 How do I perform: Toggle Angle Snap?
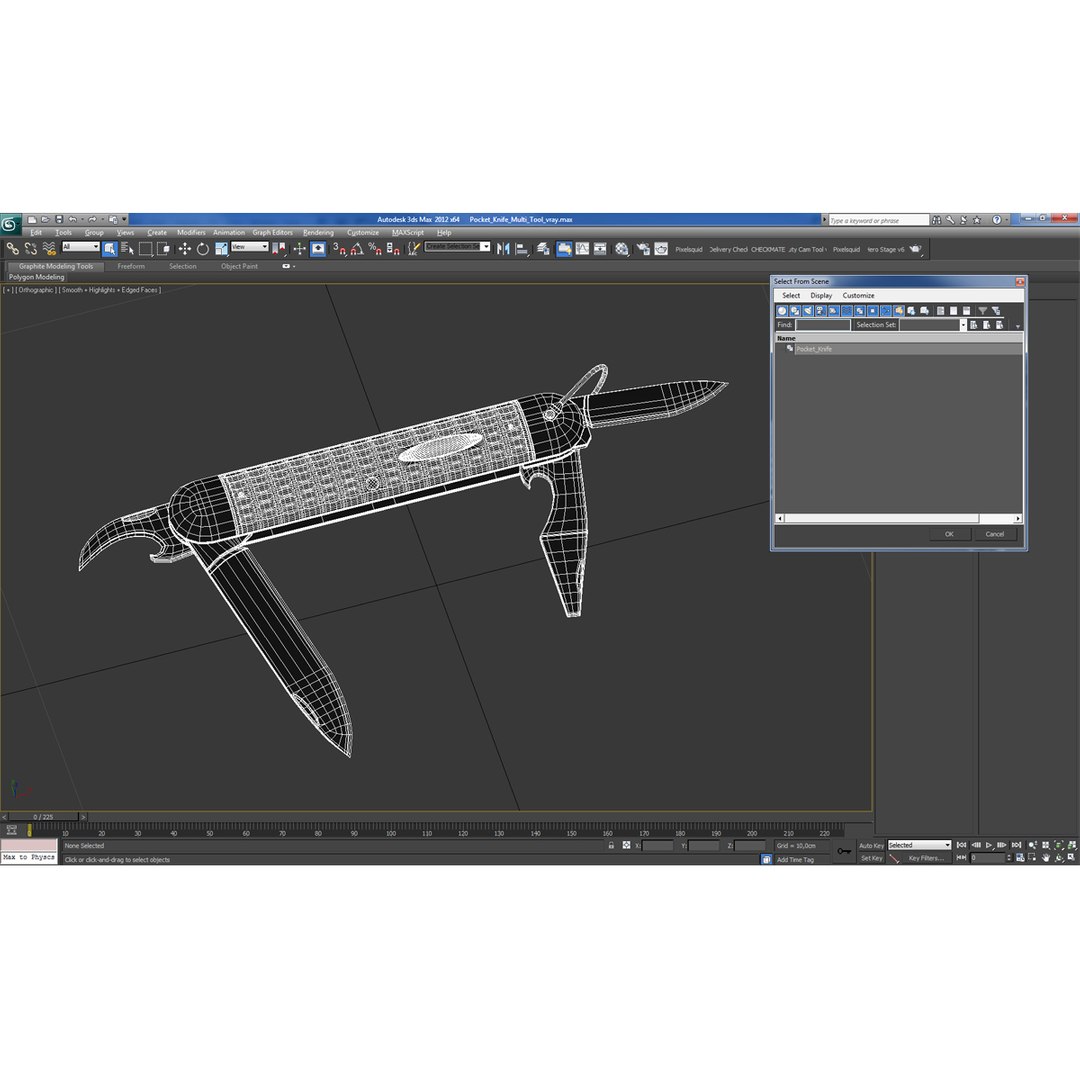click(357, 249)
